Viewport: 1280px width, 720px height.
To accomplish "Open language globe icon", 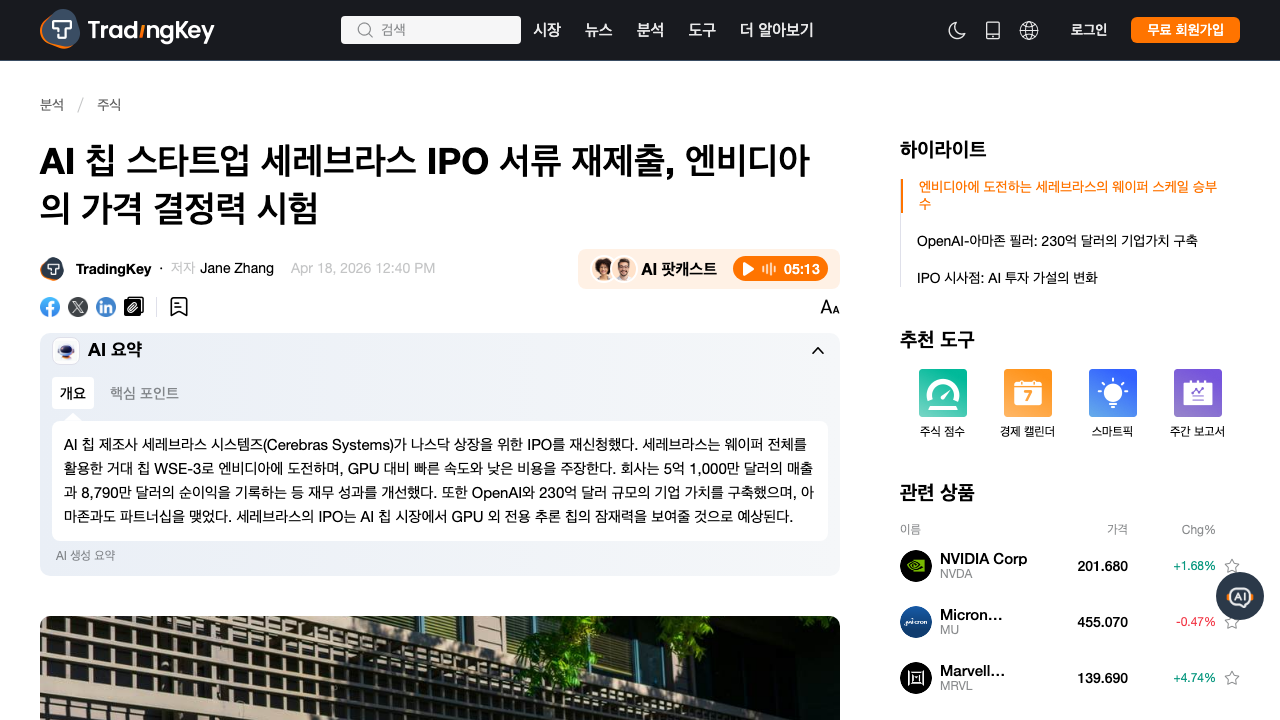I will coord(1029,30).
